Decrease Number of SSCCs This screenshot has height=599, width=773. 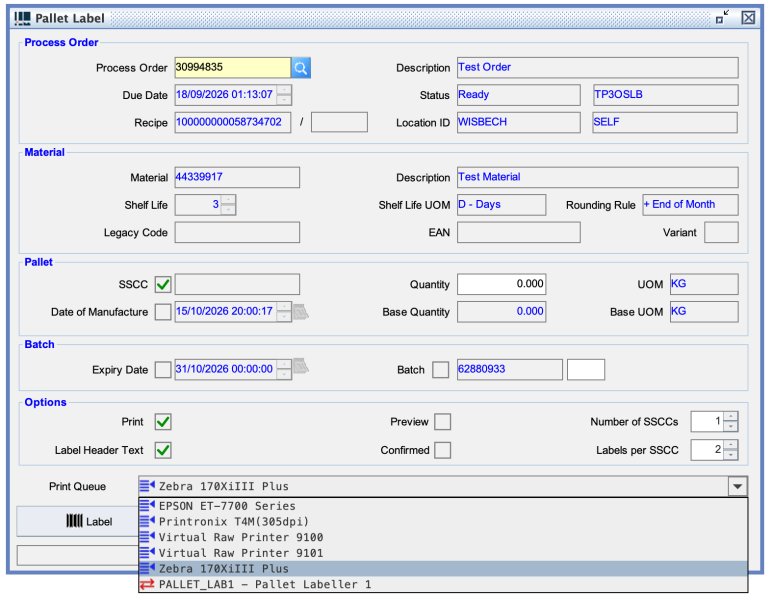pos(731,427)
